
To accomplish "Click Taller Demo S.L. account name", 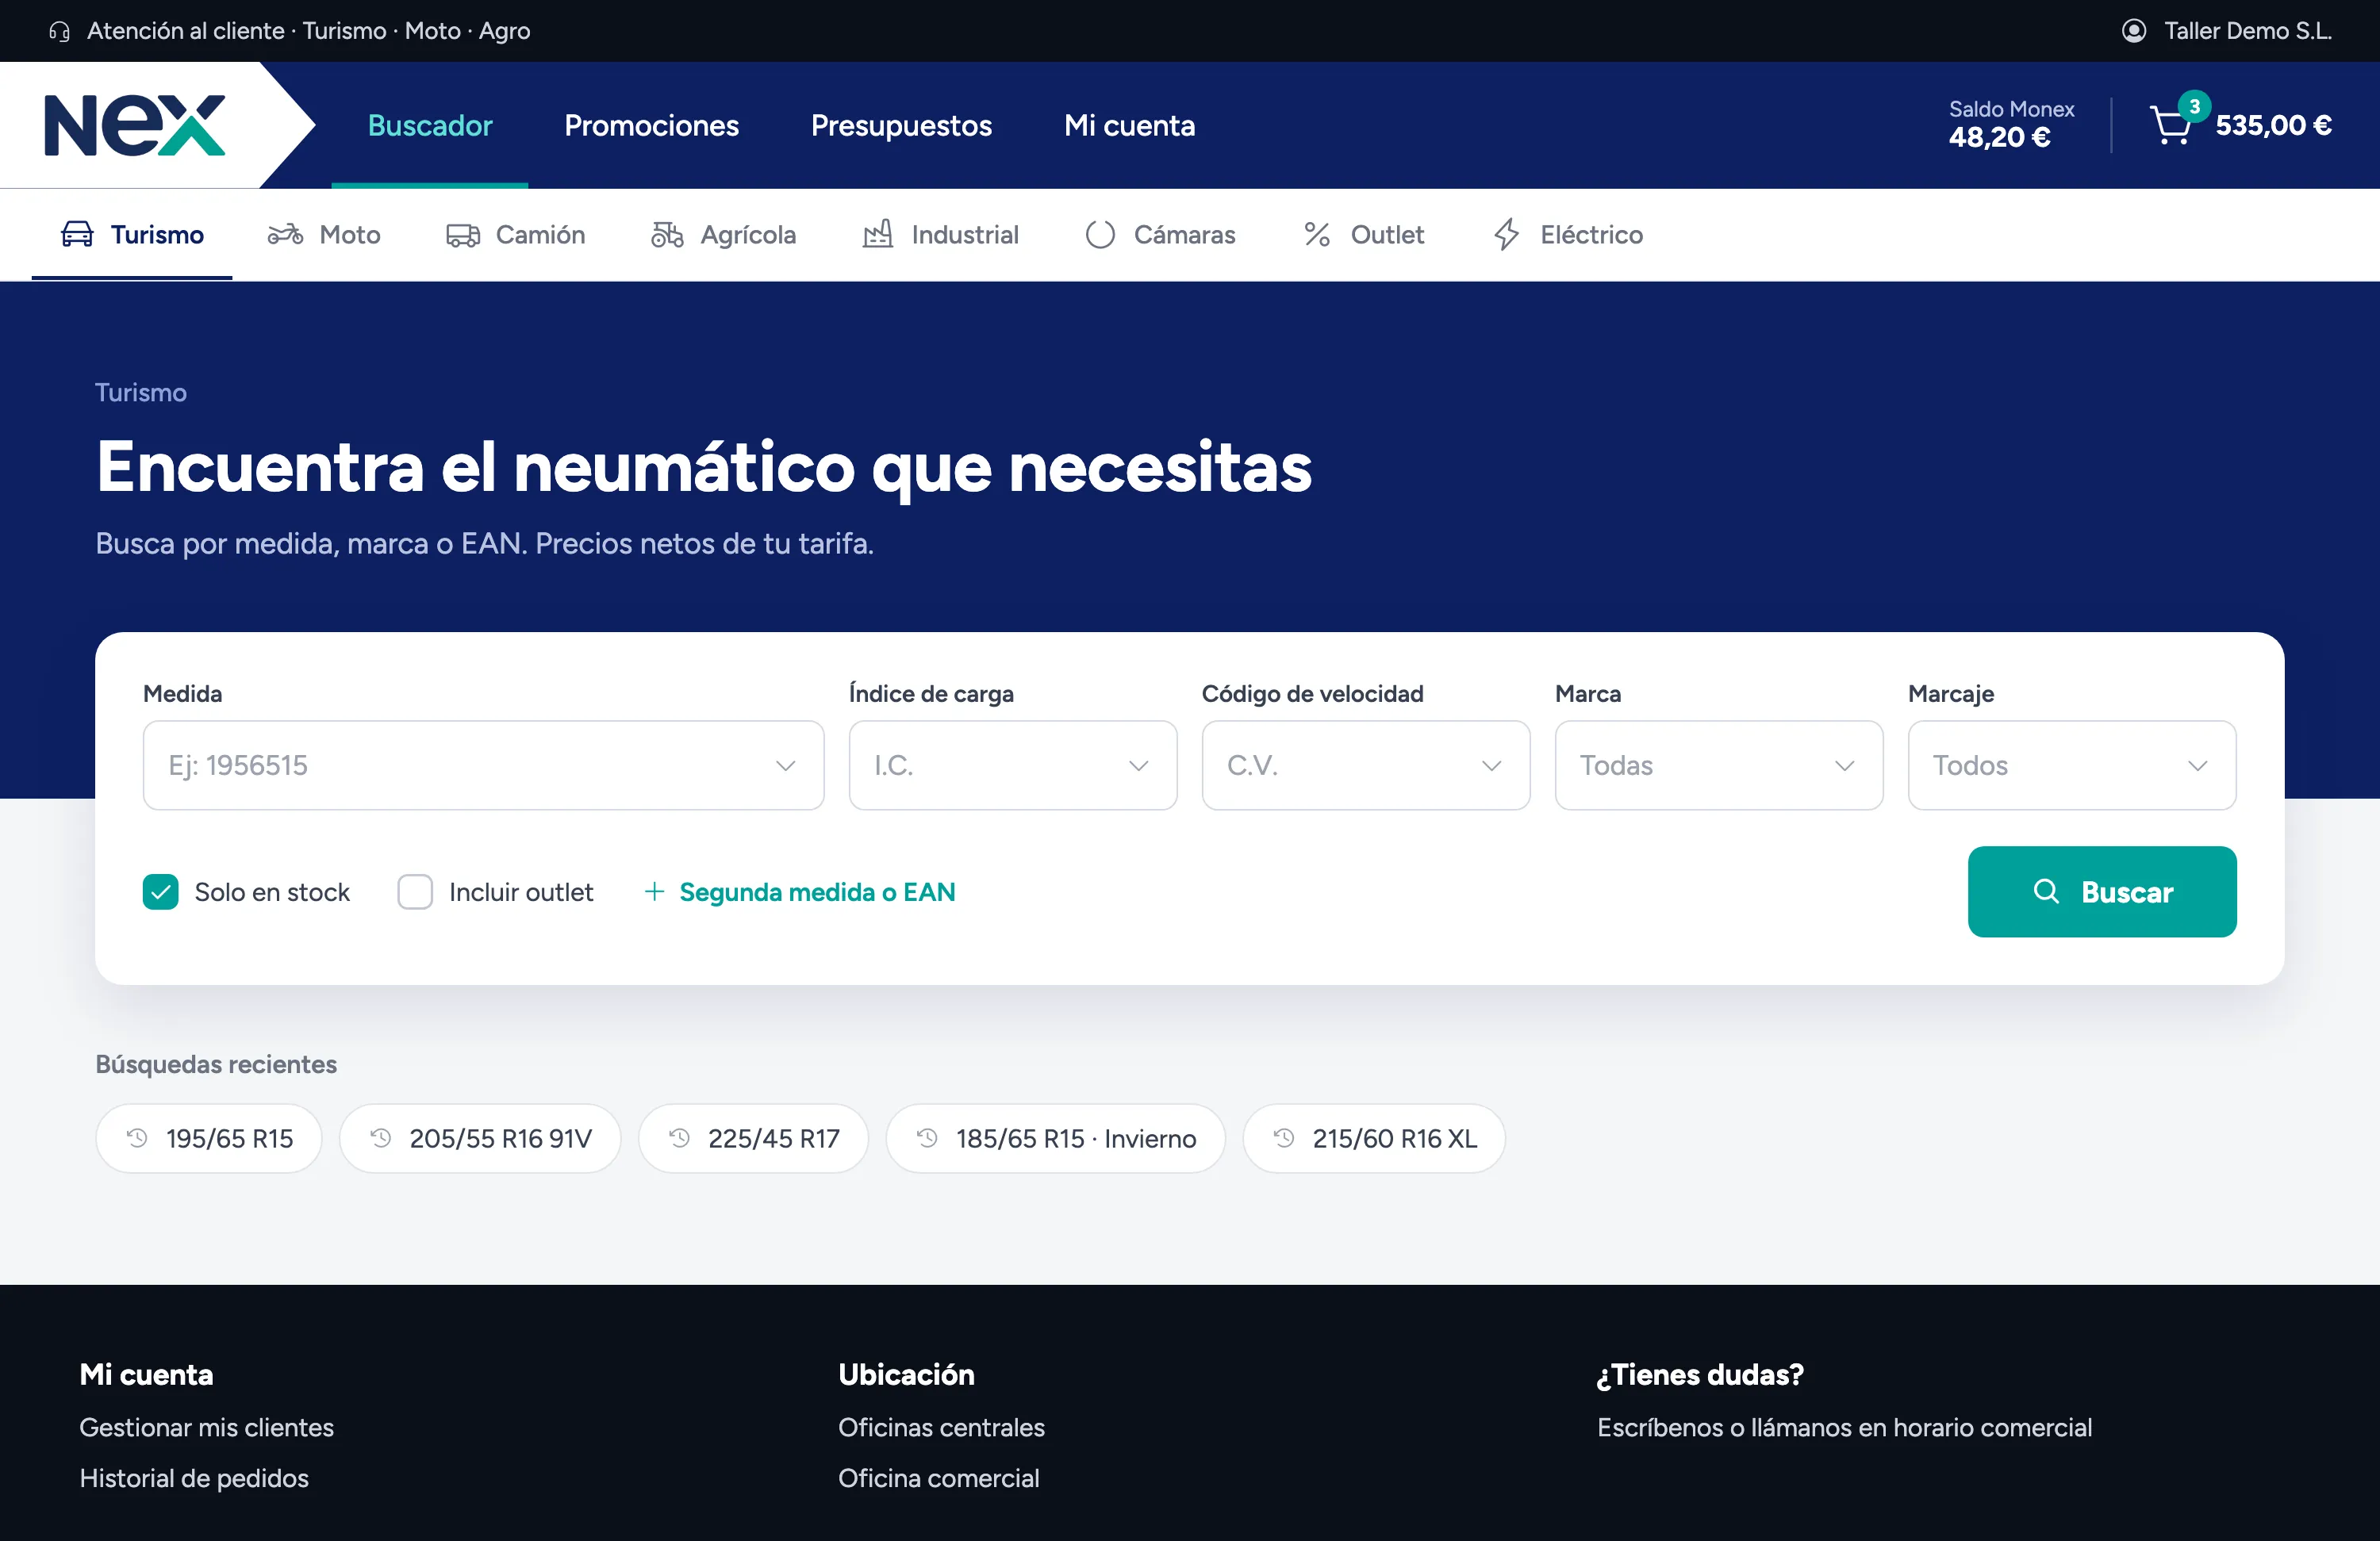I will coord(2247,31).
